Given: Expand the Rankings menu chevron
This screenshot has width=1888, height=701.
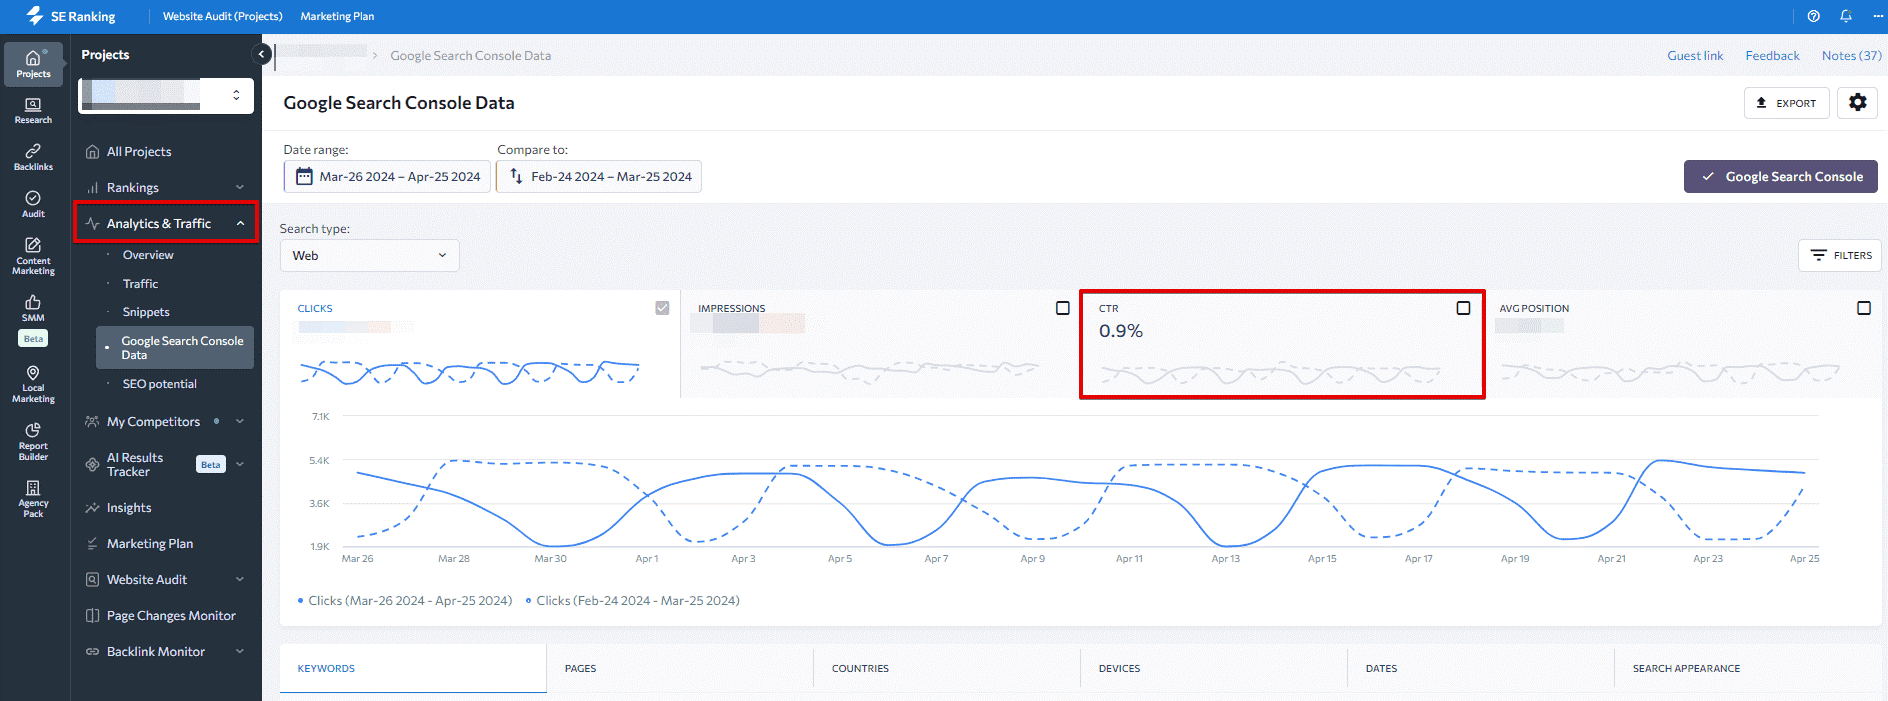Looking at the screenshot, I should (x=240, y=187).
